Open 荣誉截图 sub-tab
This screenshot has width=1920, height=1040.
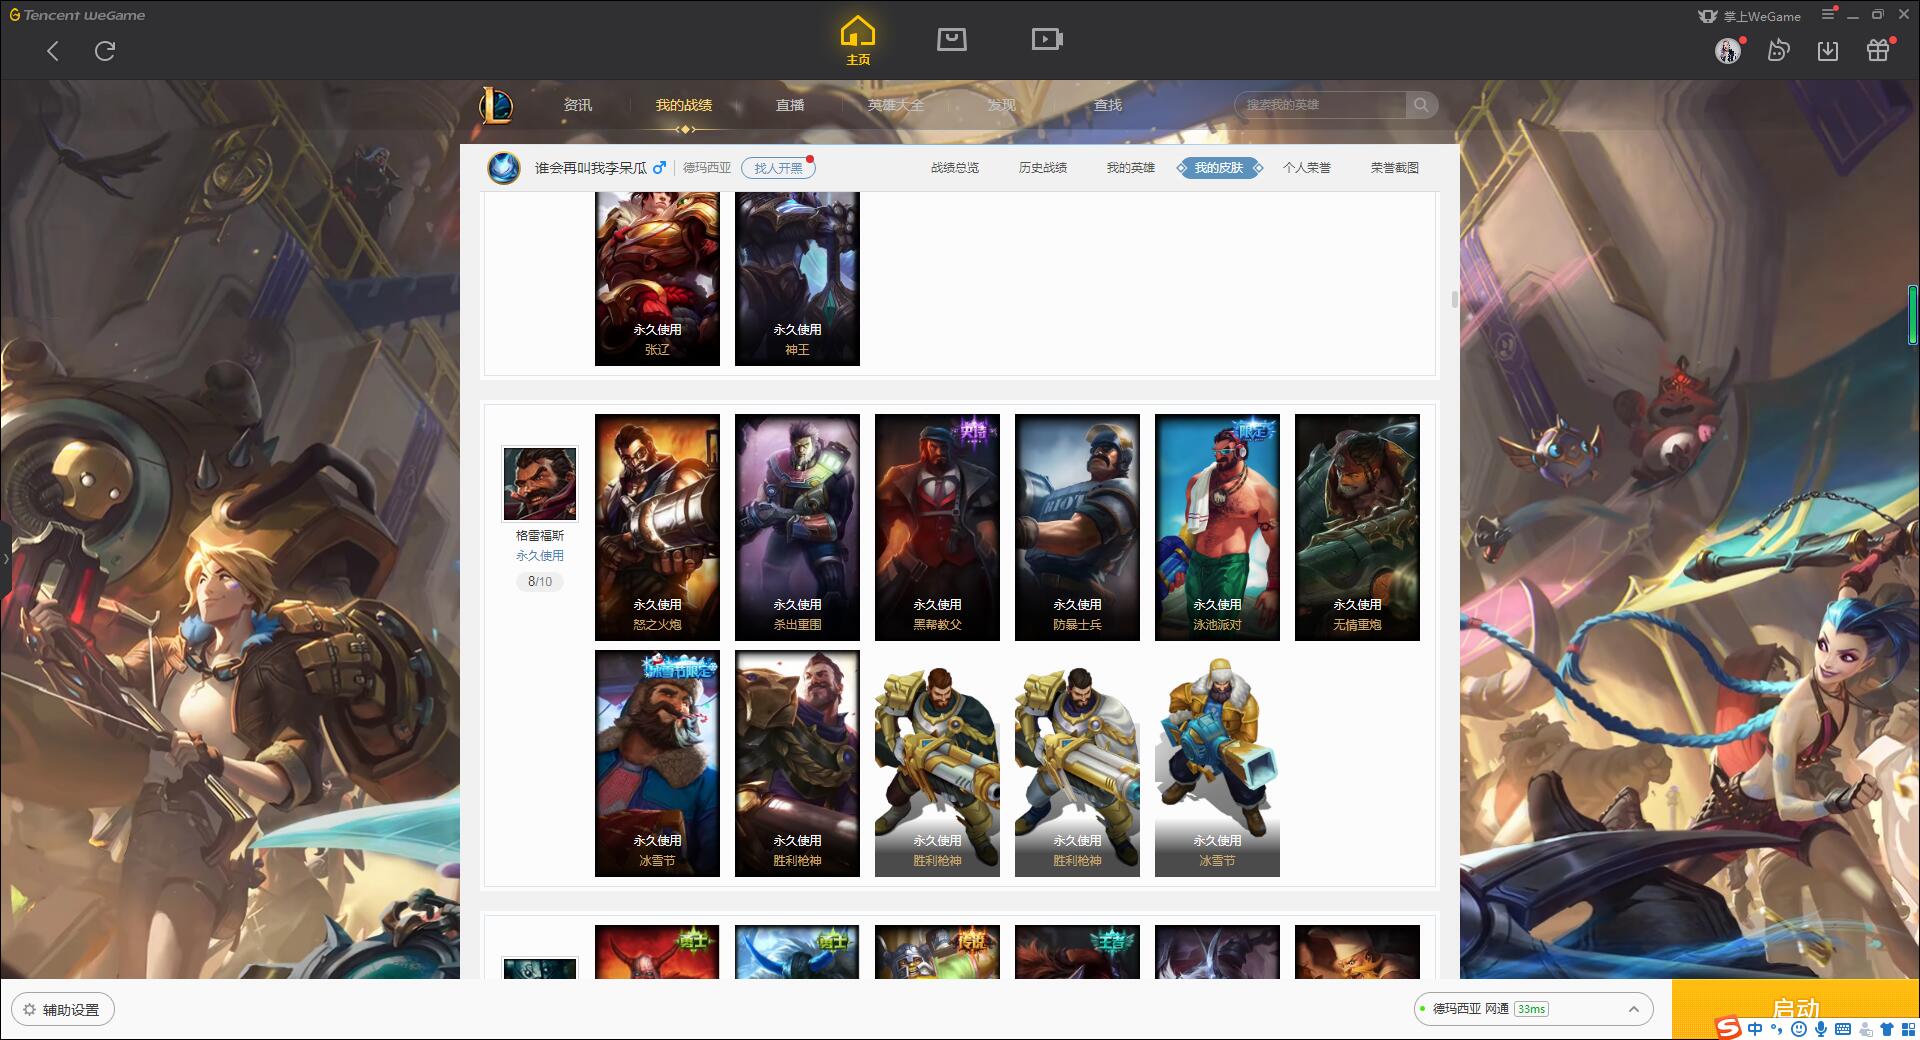(x=1395, y=168)
